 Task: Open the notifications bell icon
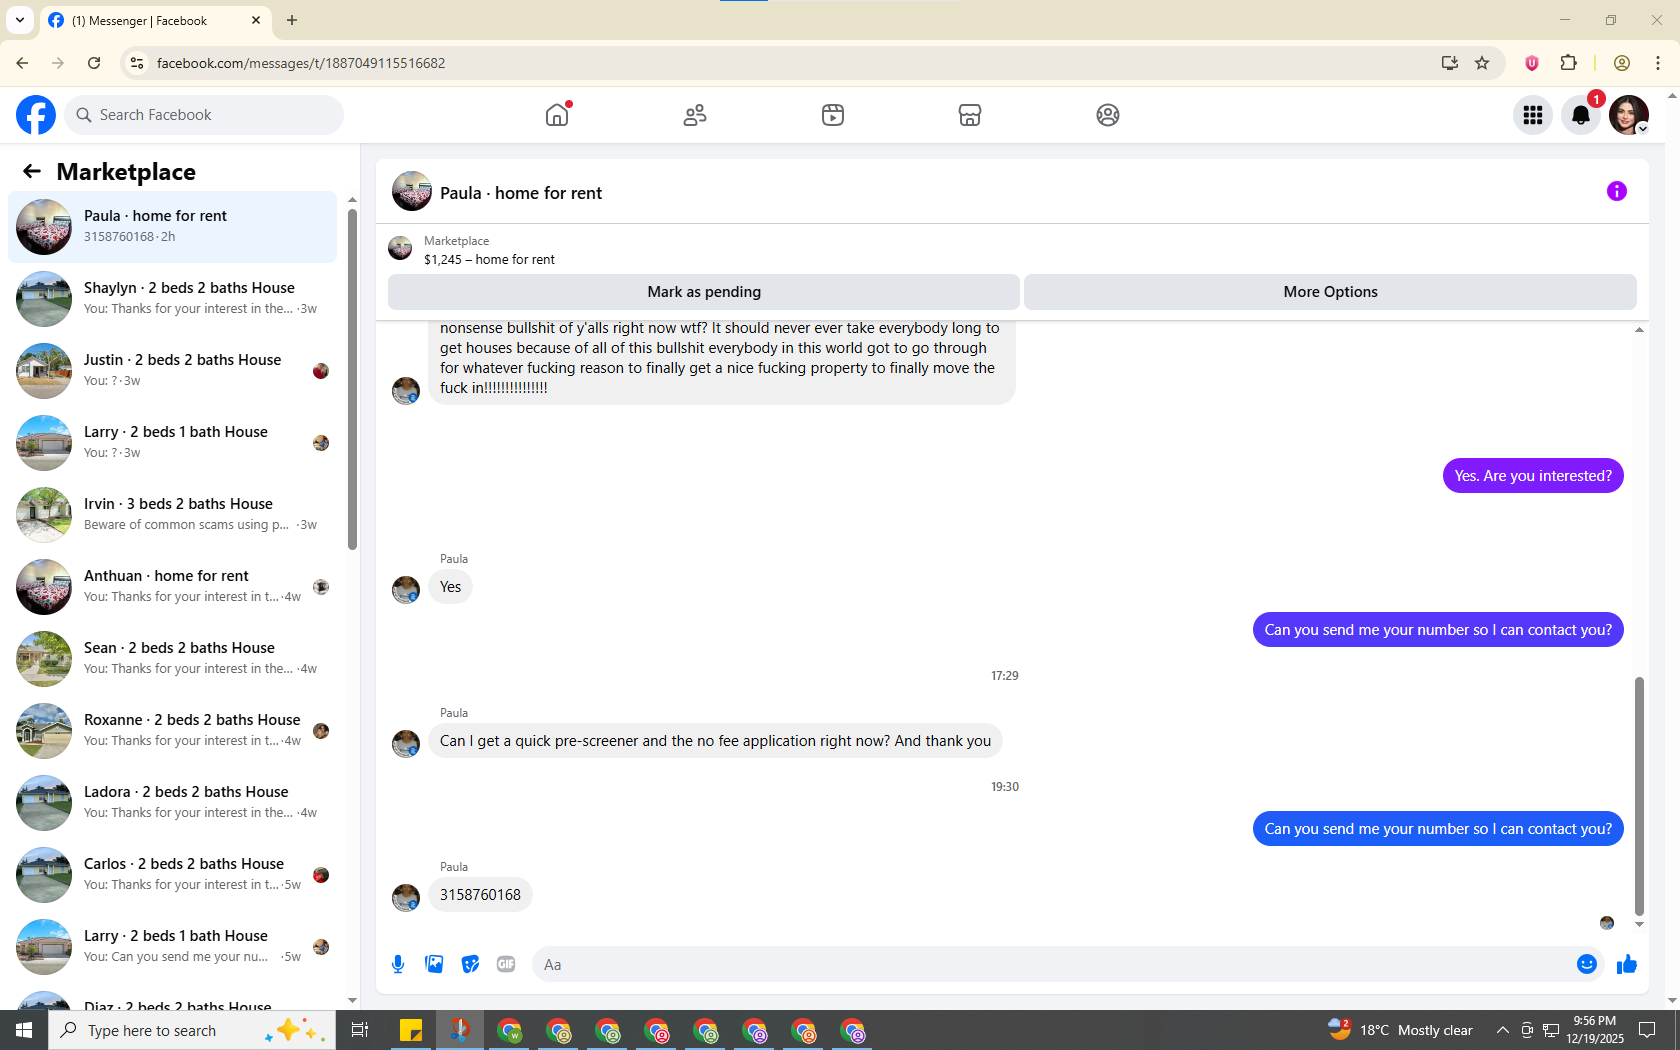click(1581, 115)
